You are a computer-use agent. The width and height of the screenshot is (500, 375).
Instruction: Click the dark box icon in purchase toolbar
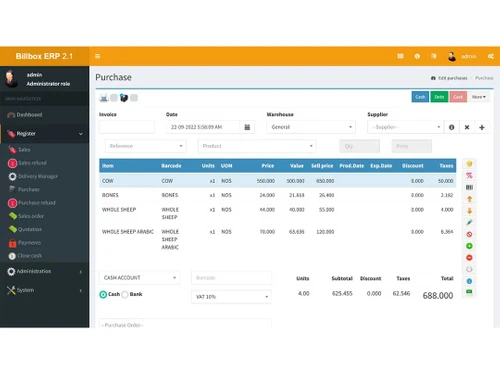[124, 98]
